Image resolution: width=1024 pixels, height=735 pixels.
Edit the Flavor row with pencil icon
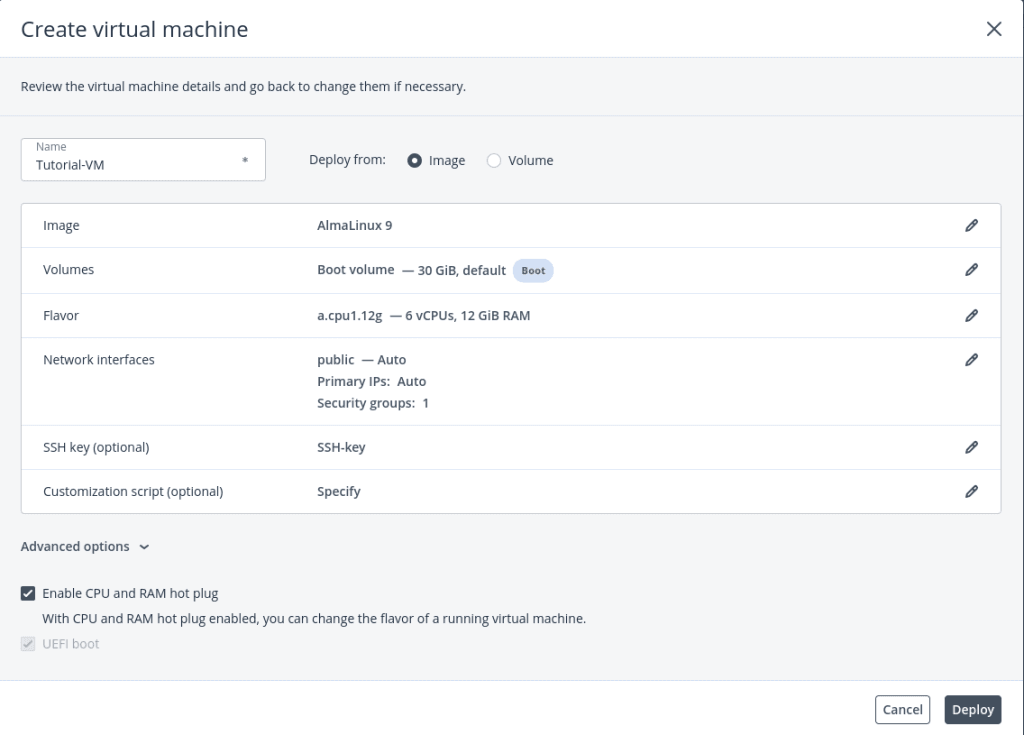point(971,316)
